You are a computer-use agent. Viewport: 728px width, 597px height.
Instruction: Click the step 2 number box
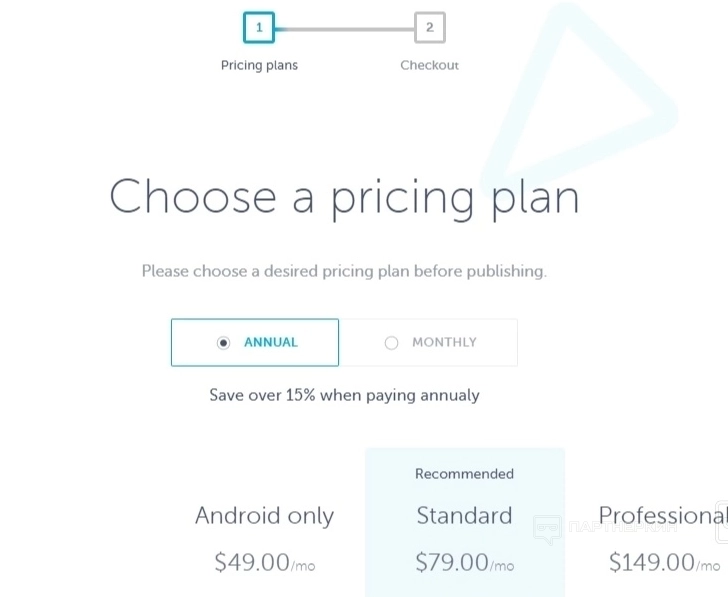click(429, 28)
